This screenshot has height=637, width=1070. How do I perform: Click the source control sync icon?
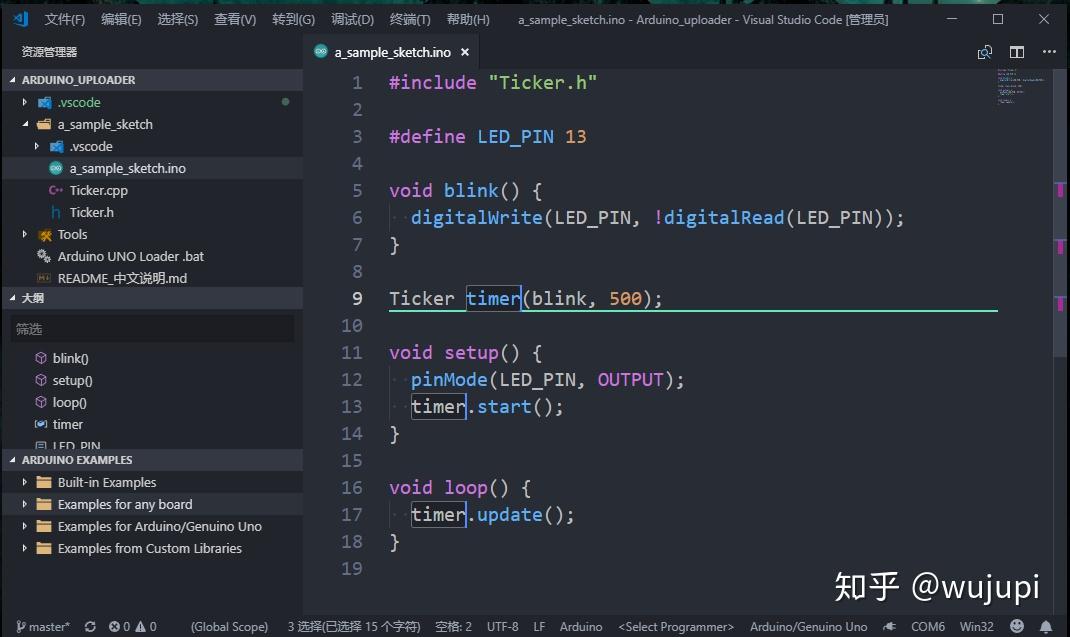coord(89,626)
